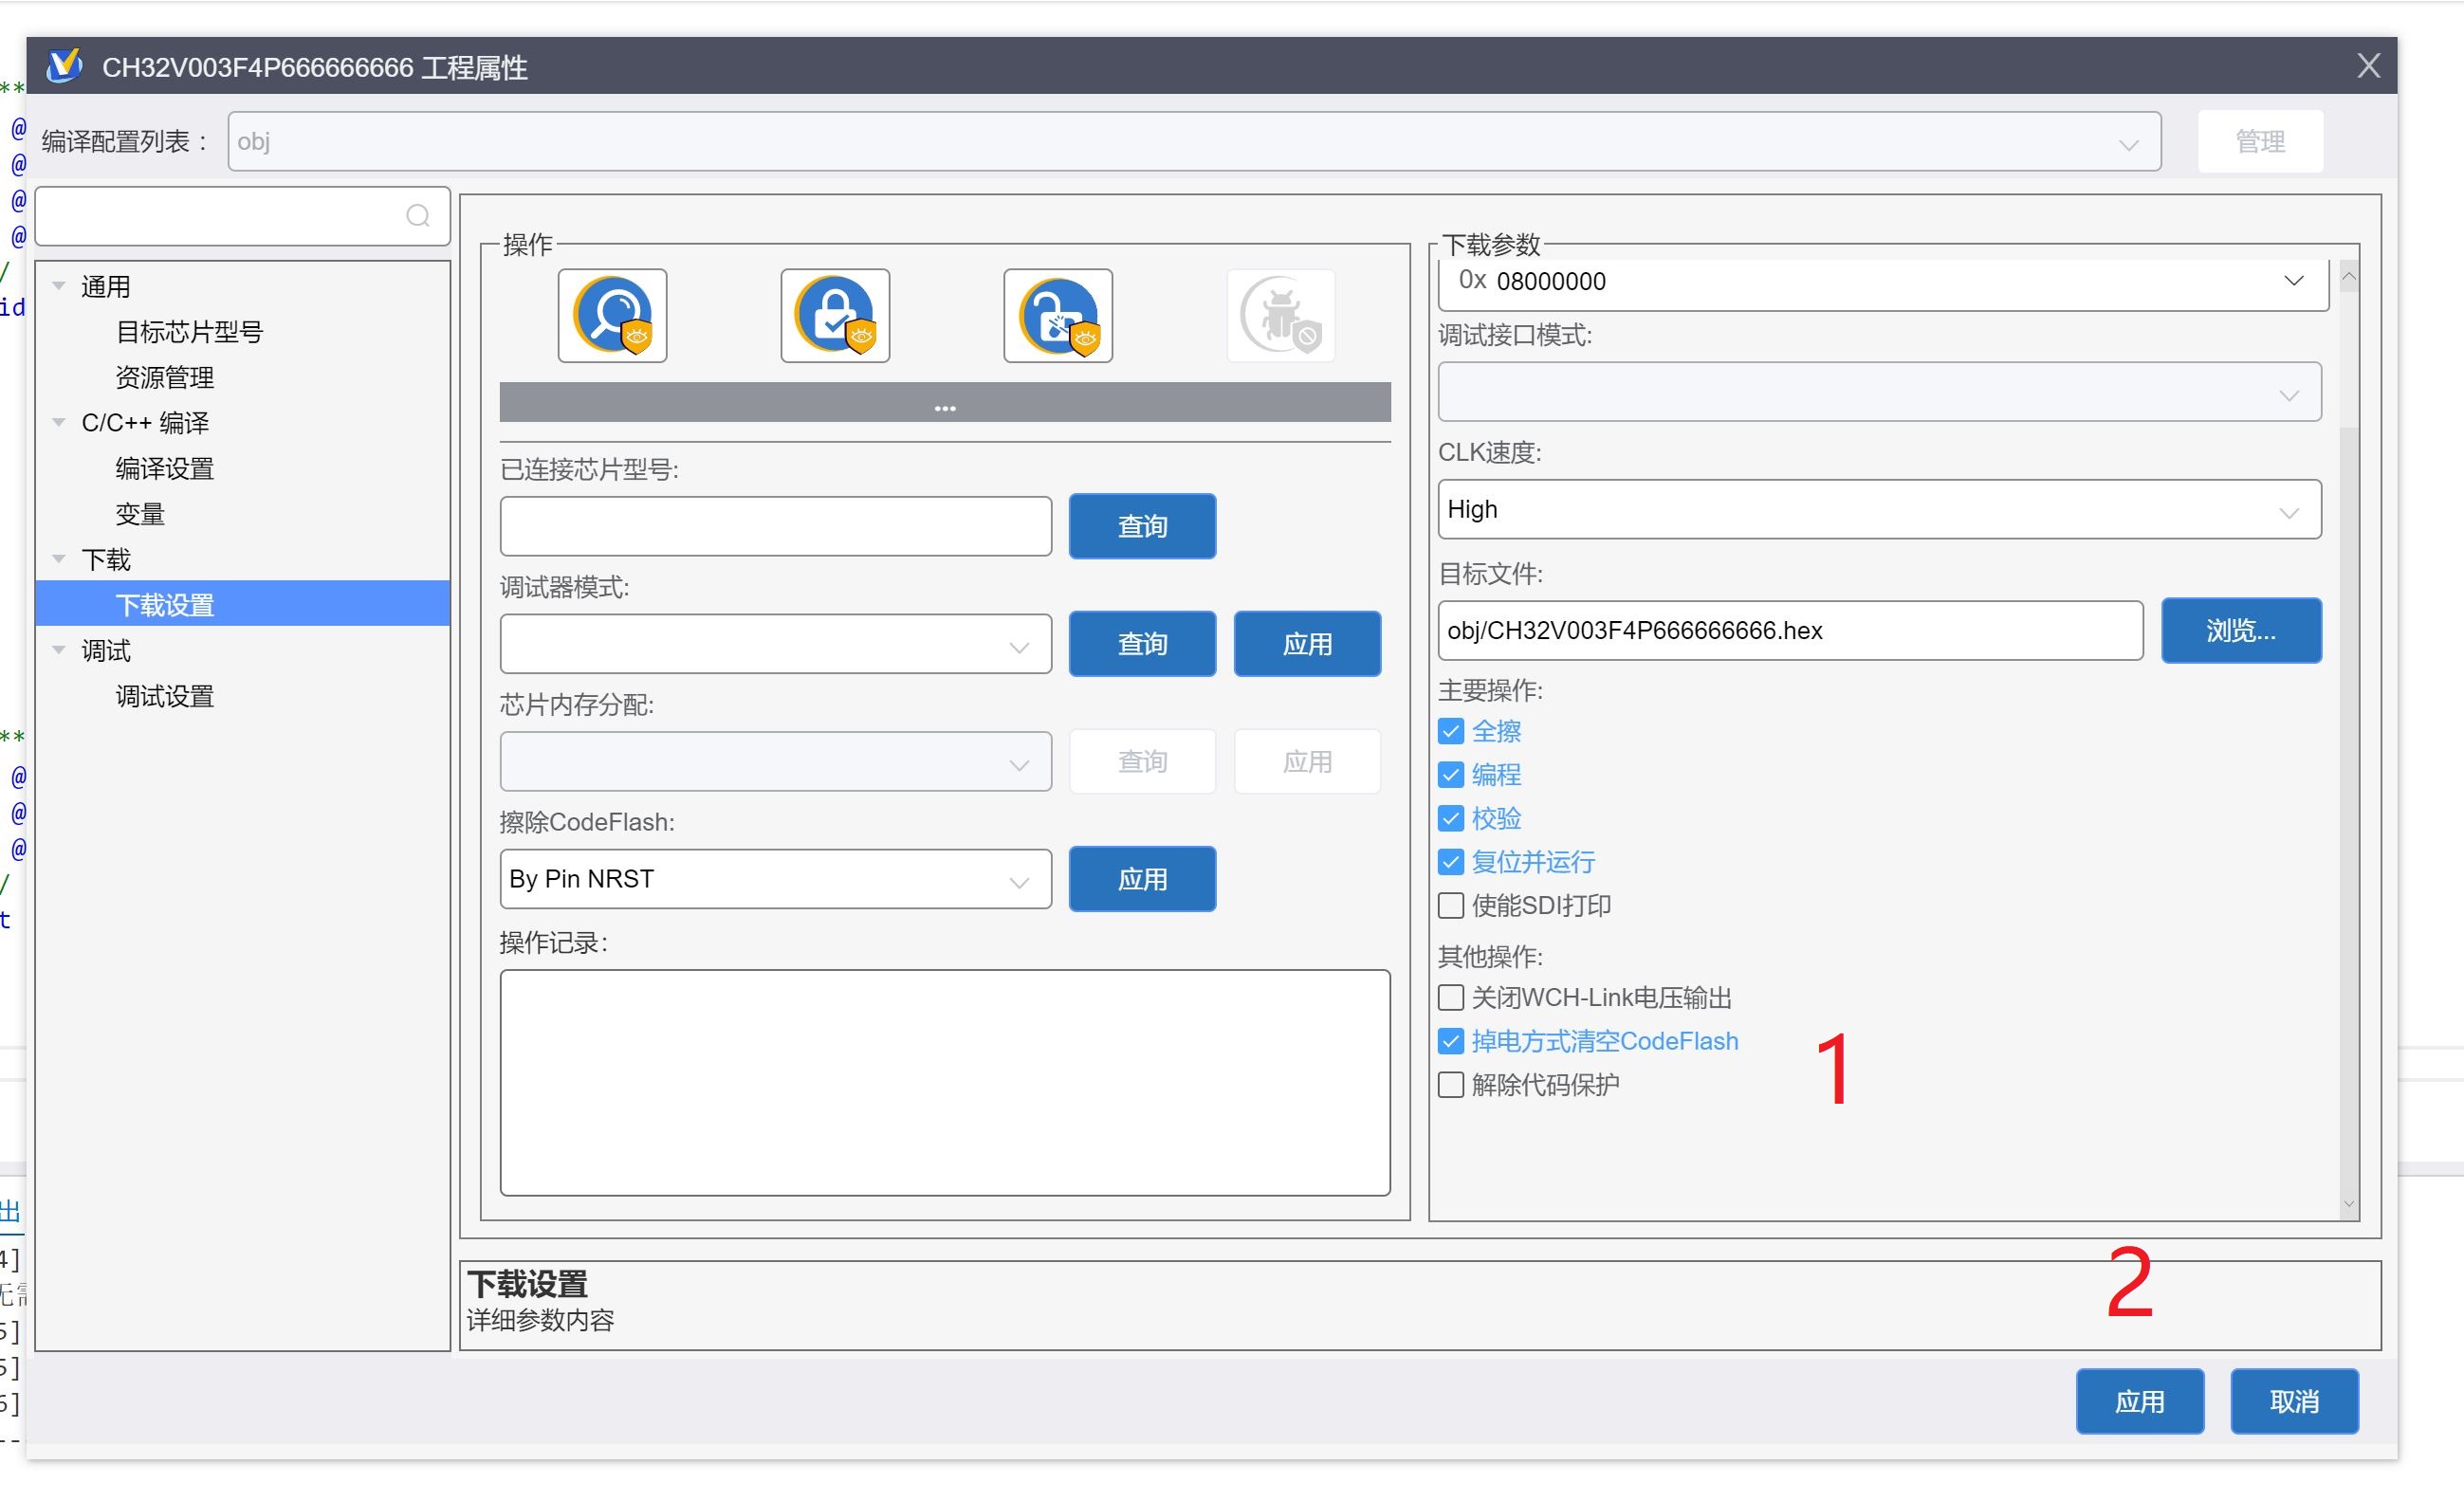This screenshot has height=1501, width=2464.
Task: Click 浏览... to choose target file
Action: [2240, 630]
